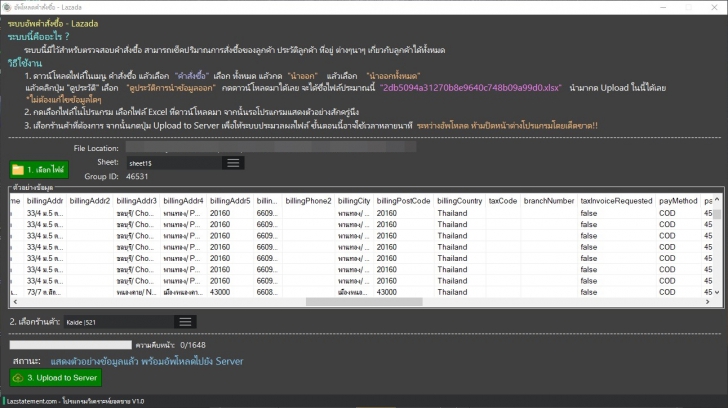
Task: Click the 3. Upload to Server button
Action: click(56, 378)
